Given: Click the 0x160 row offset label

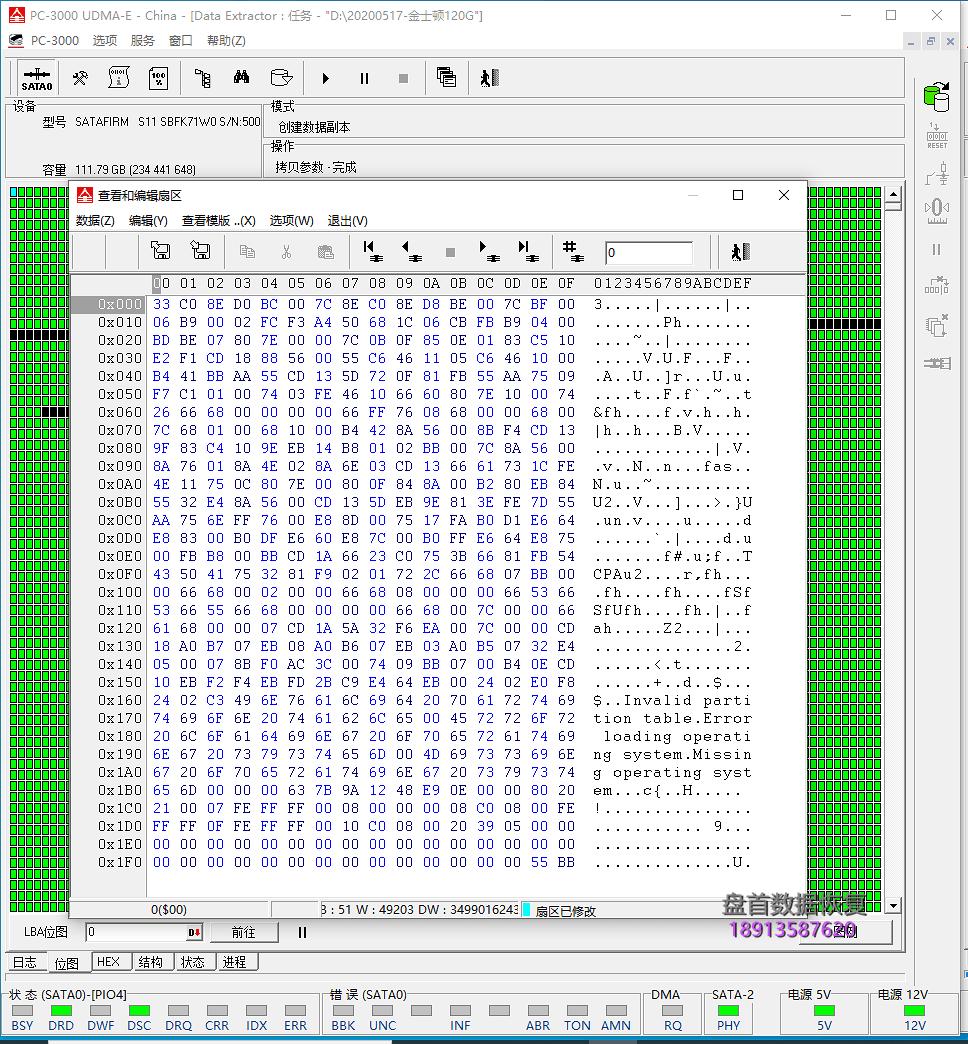Looking at the screenshot, I should coord(120,700).
